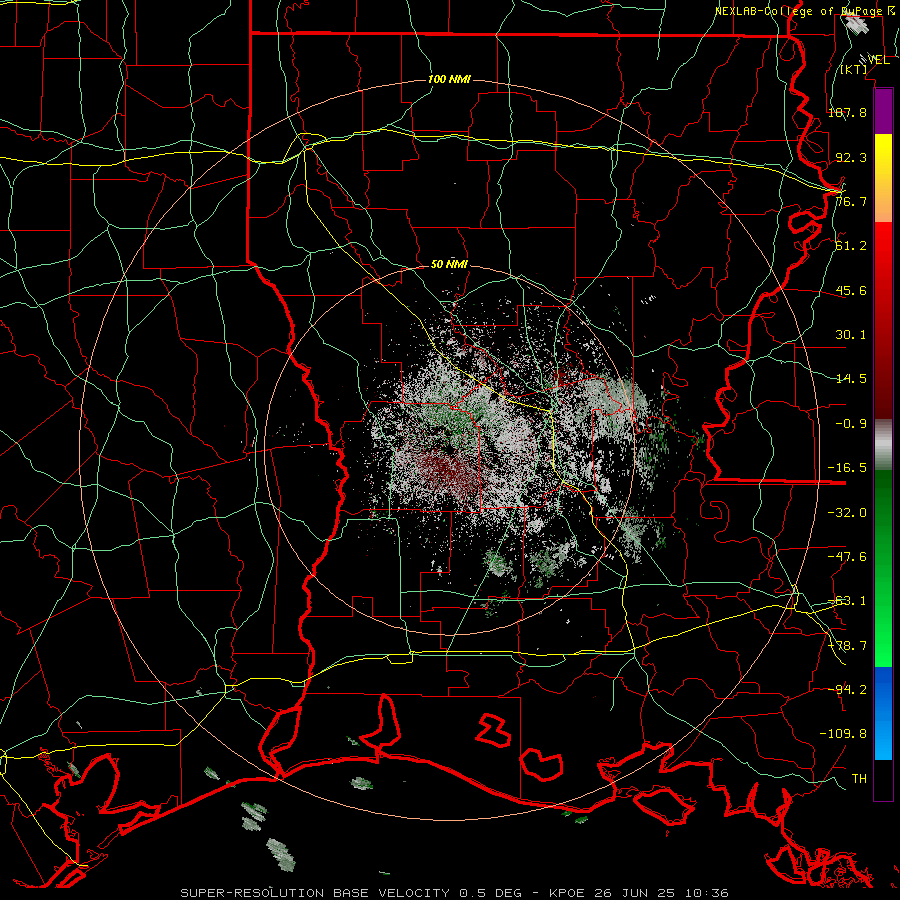Click the 76.7 legend value

(x=851, y=201)
